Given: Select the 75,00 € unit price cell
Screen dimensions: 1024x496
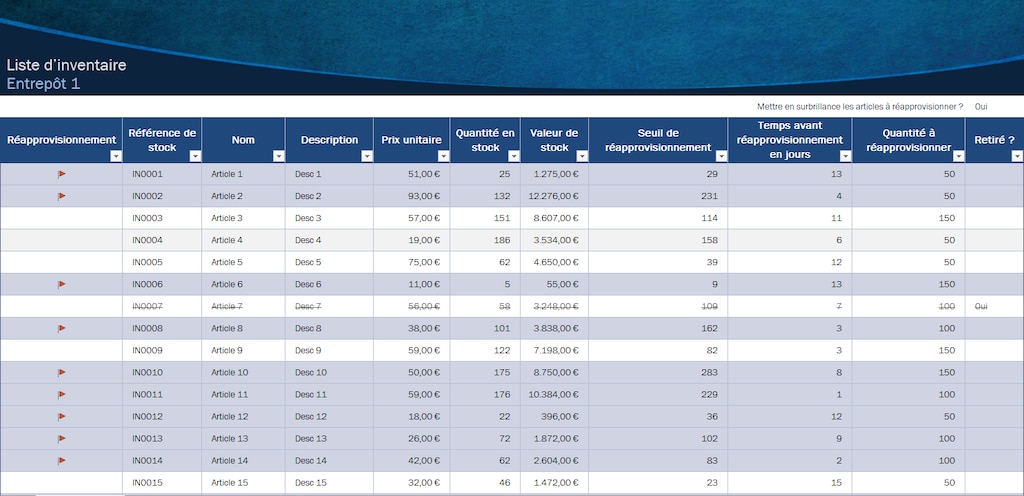Looking at the screenshot, I should [412, 262].
